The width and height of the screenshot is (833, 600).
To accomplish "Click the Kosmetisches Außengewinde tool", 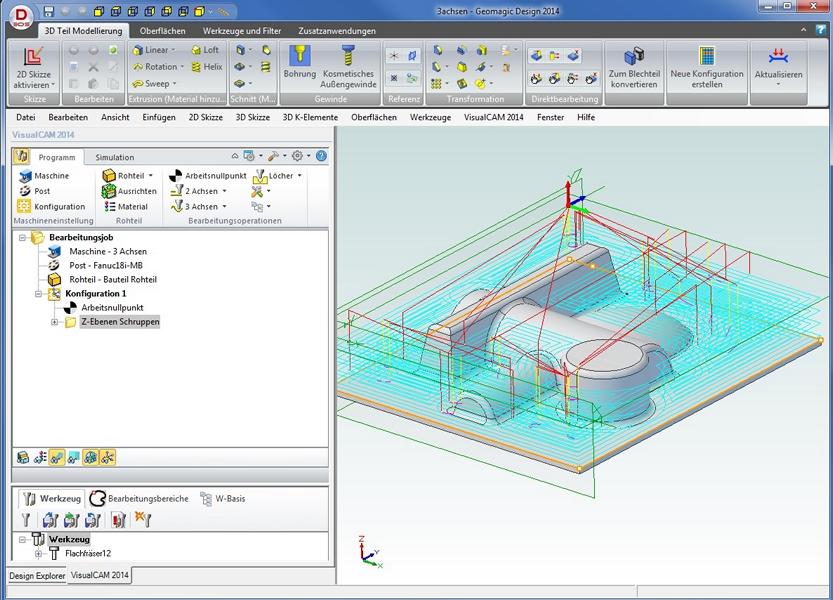I will (x=348, y=66).
